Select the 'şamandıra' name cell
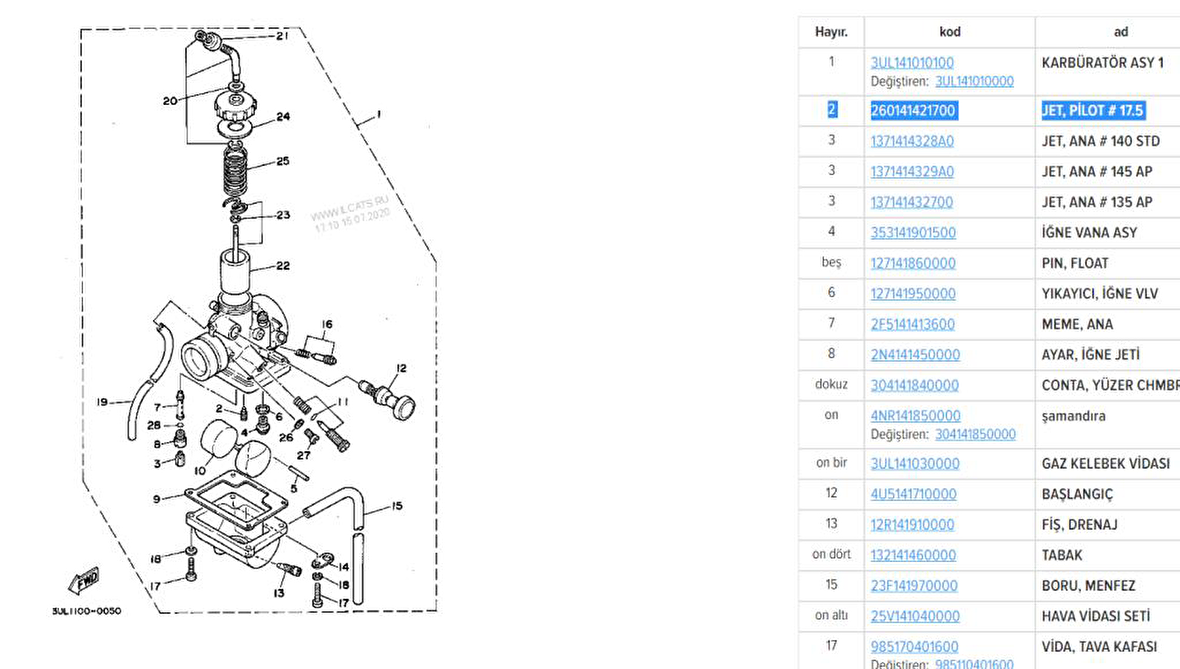 [1108, 424]
